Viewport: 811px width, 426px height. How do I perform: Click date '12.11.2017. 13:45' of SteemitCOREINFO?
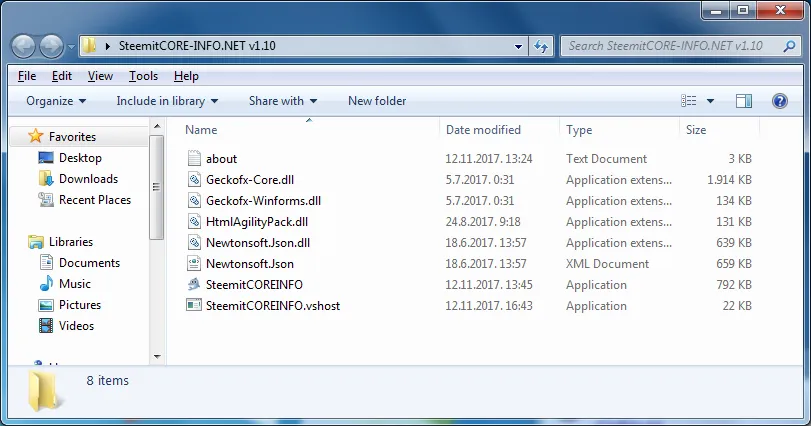(489, 285)
